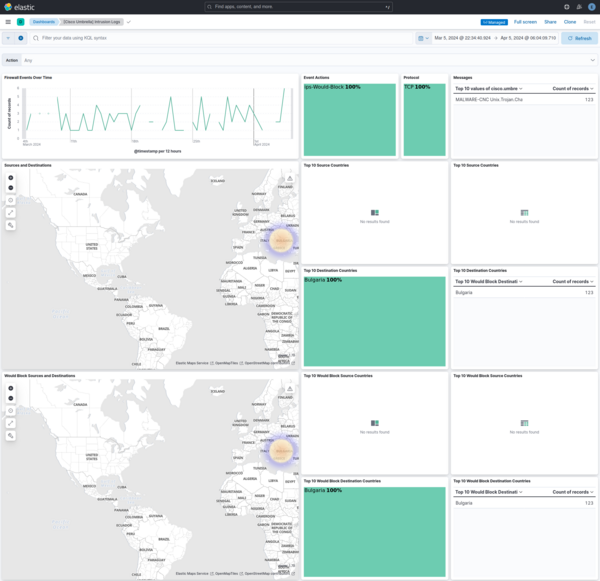Expand the Action control dropdown
The image size is (600, 581).
(x=592, y=60)
